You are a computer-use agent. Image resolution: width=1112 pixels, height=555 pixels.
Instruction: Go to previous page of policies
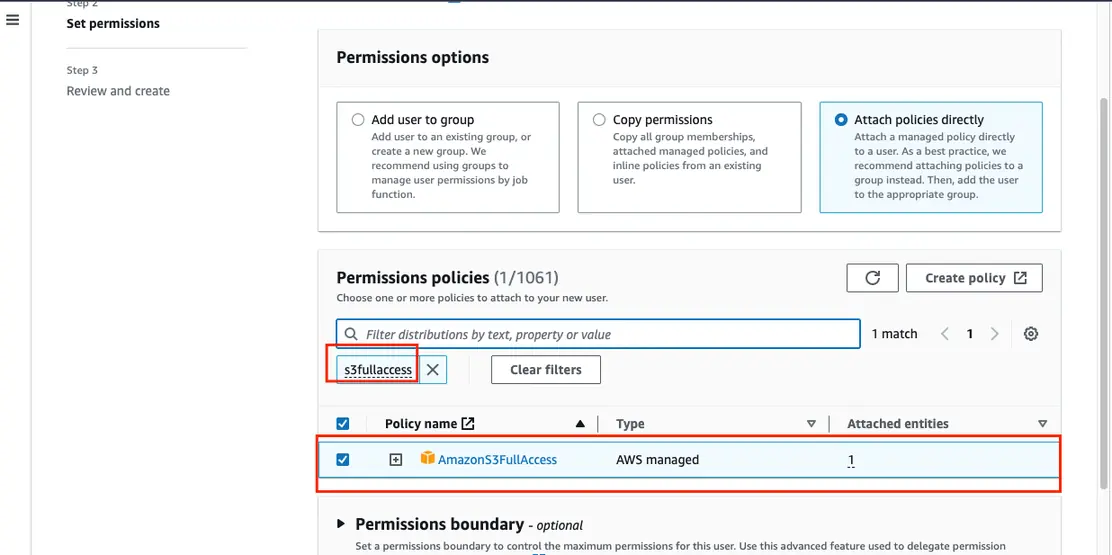(945, 334)
